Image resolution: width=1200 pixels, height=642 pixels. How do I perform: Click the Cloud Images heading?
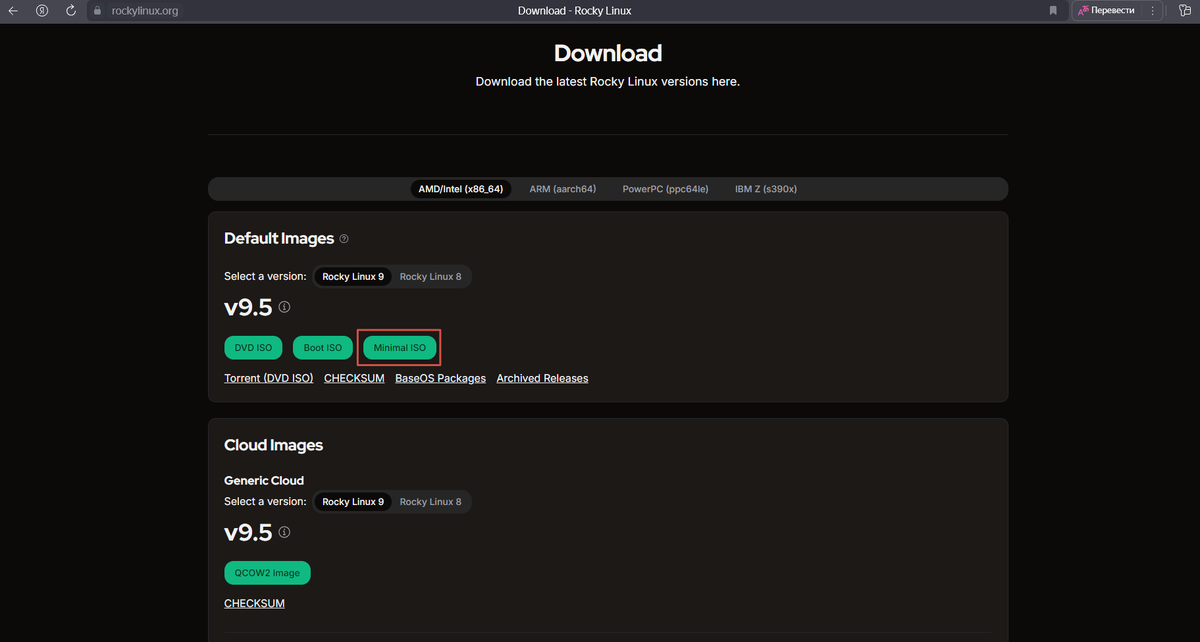coord(274,445)
